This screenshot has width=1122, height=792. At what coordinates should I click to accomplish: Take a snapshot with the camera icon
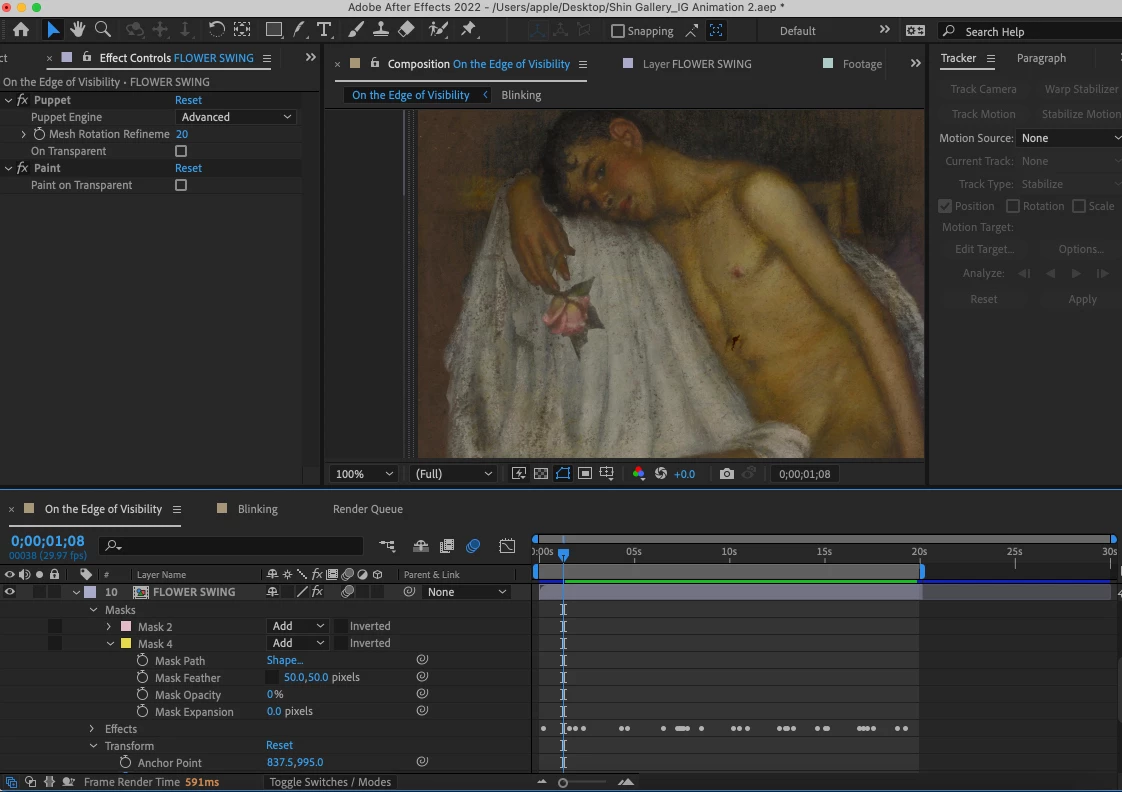pos(727,474)
